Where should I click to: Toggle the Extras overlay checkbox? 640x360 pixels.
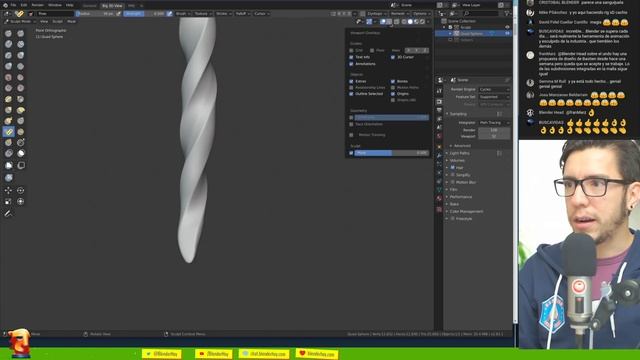point(351,82)
